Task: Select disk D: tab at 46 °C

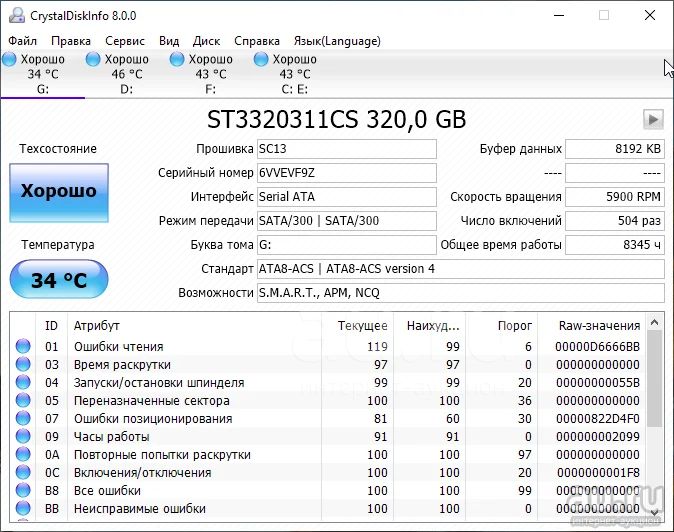Action: click(x=126, y=74)
